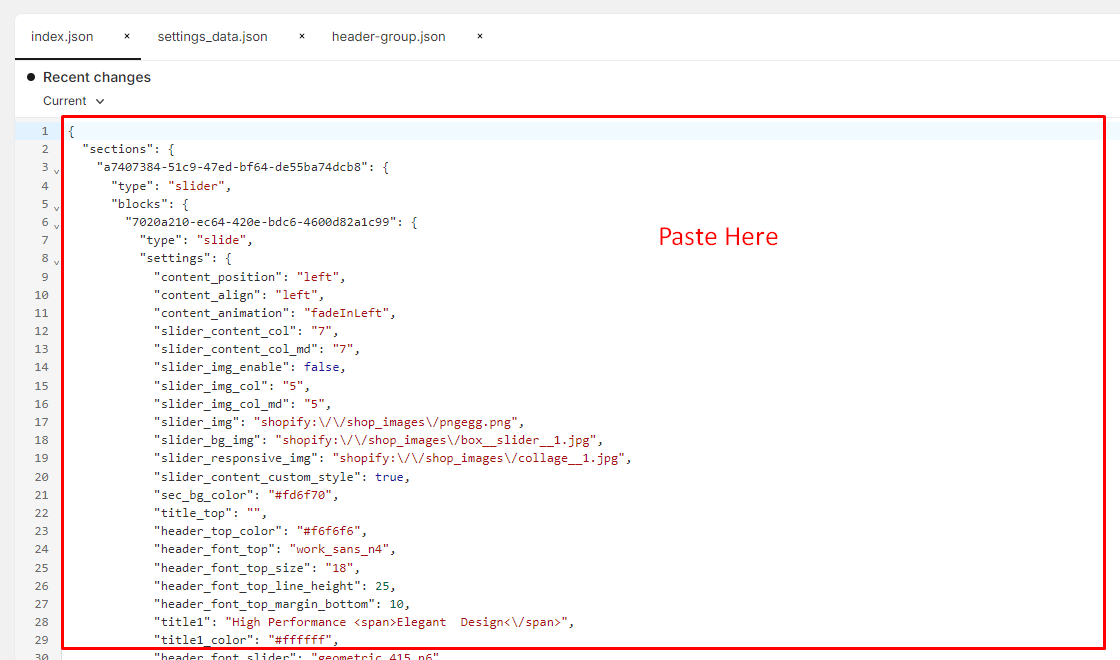Open the Current version dropdown
Image resolution: width=1120 pixels, height=660 pixels.
(x=73, y=101)
